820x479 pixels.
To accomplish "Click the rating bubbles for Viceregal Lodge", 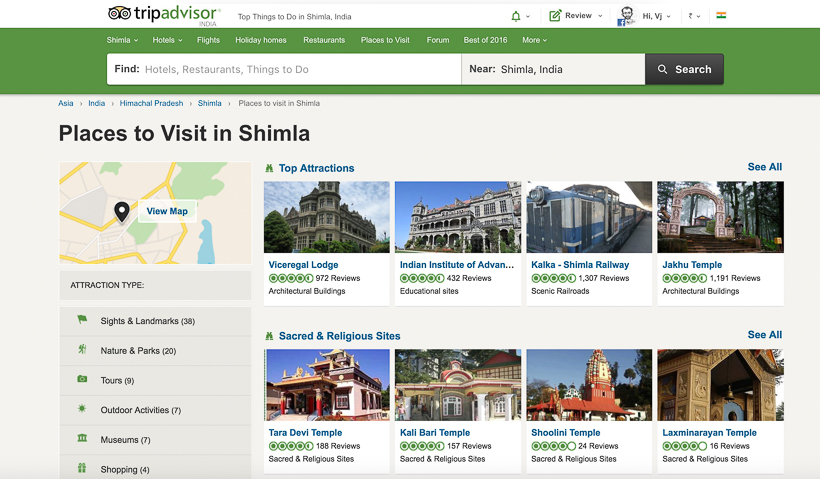I will [x=291, y=278].
